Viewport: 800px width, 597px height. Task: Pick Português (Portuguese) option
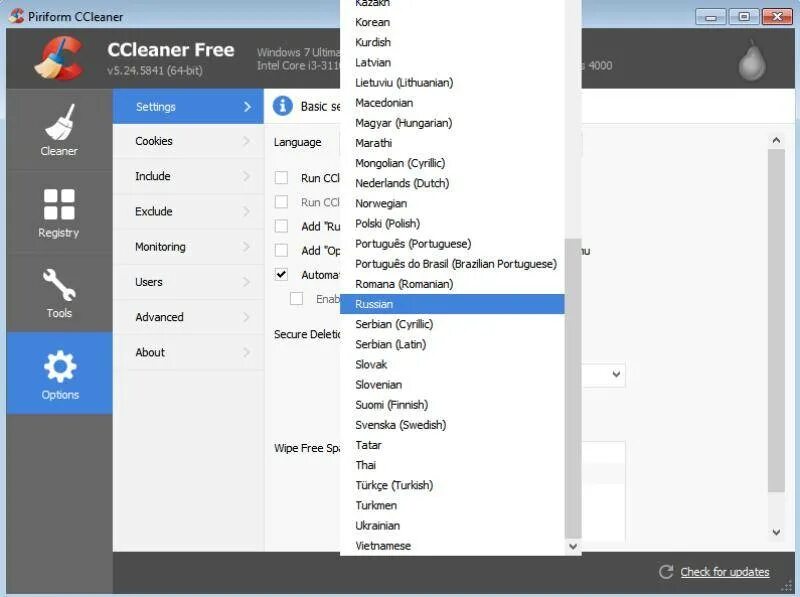point(452,244)
